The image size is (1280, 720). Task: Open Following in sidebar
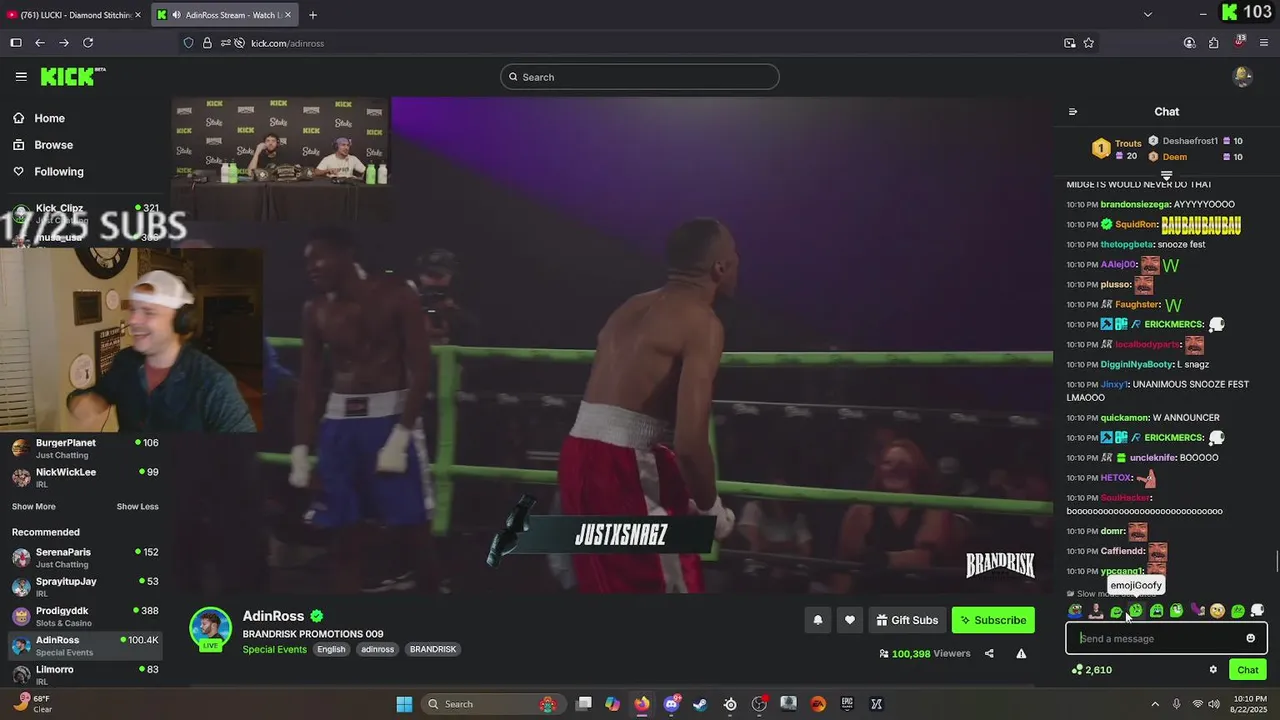(48, 172)
